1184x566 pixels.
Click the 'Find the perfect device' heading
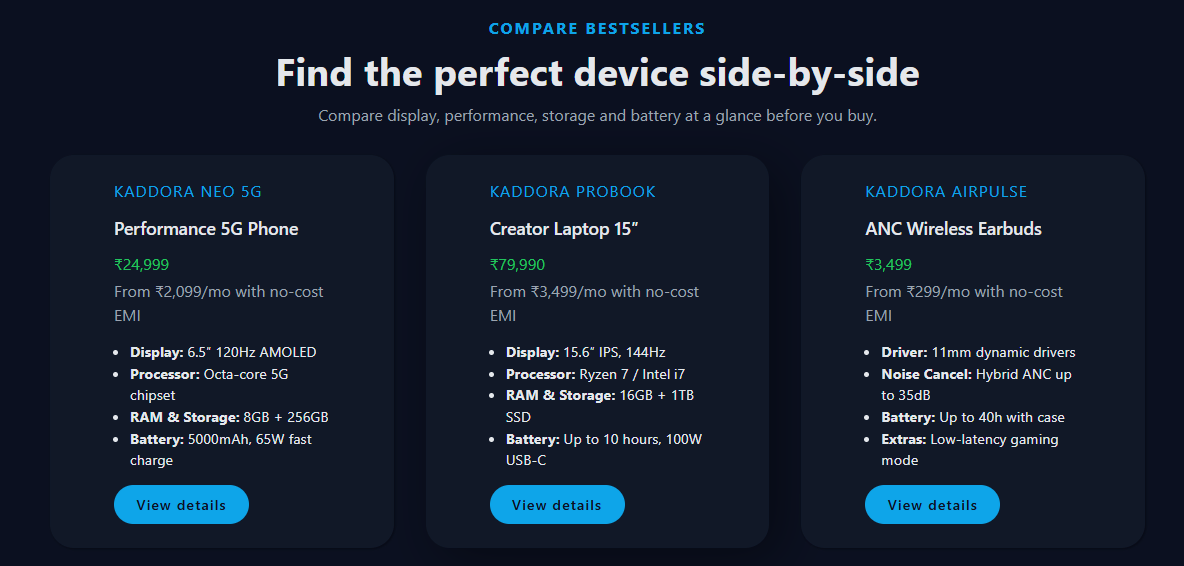click(597, 74)
